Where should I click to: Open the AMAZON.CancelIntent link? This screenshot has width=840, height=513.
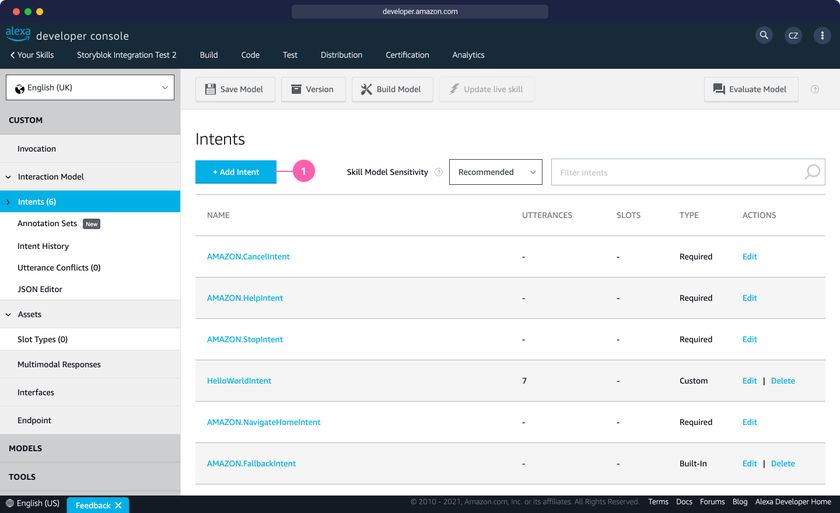pyautogui.click(x=248, y=256)
